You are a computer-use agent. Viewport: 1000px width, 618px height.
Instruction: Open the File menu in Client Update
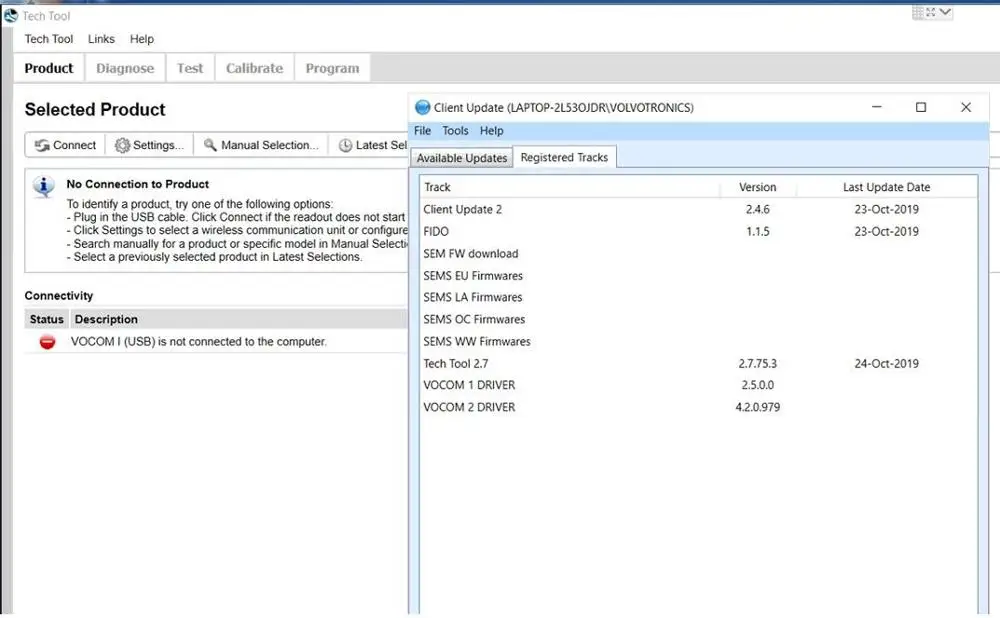click(x=422, y=131)
